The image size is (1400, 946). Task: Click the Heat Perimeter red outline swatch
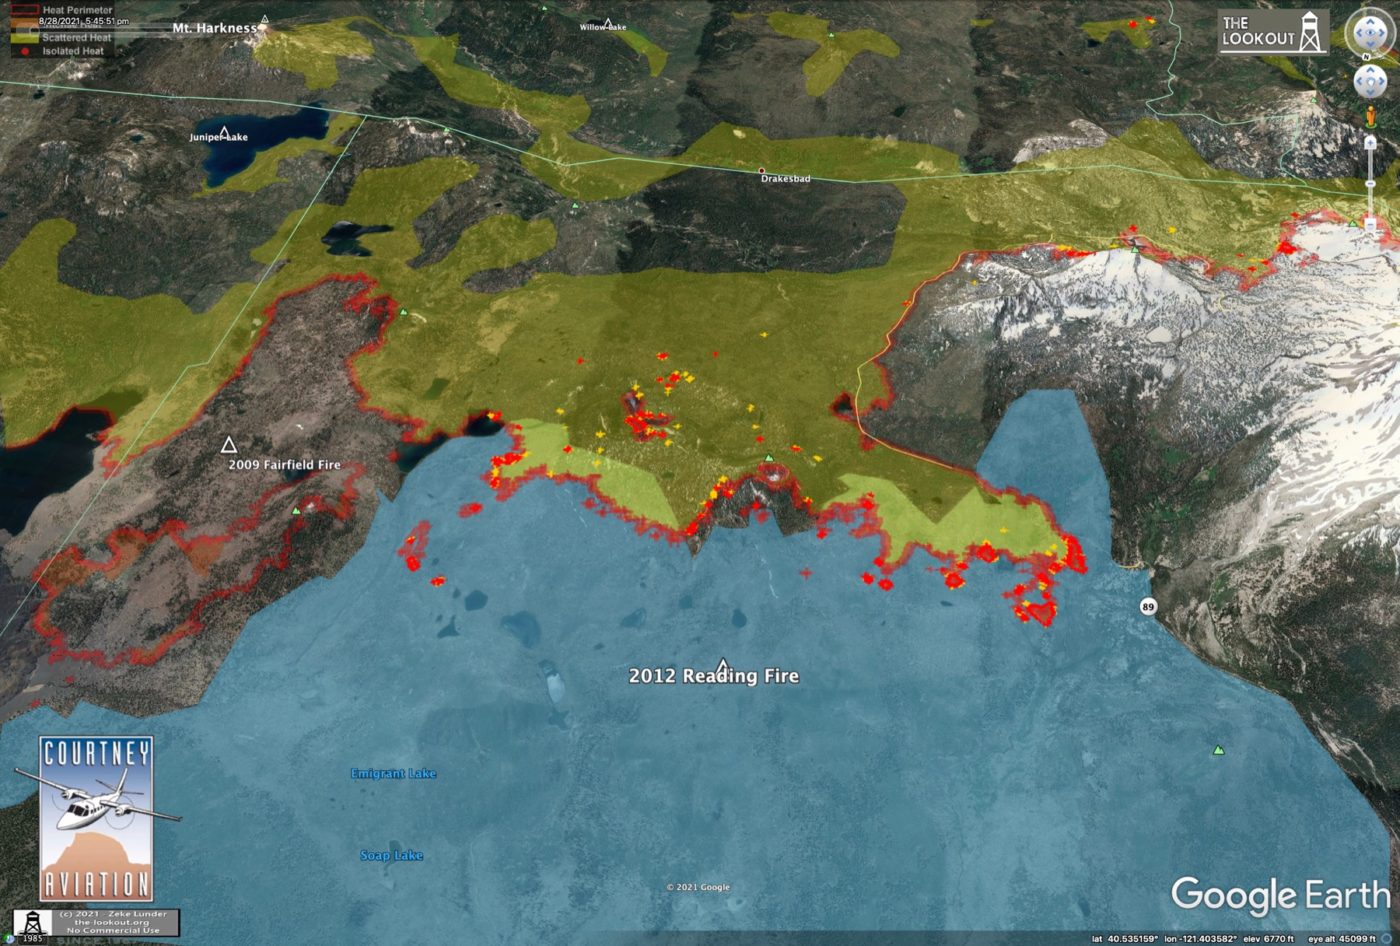pyautogui.click(x=24, y=10)
